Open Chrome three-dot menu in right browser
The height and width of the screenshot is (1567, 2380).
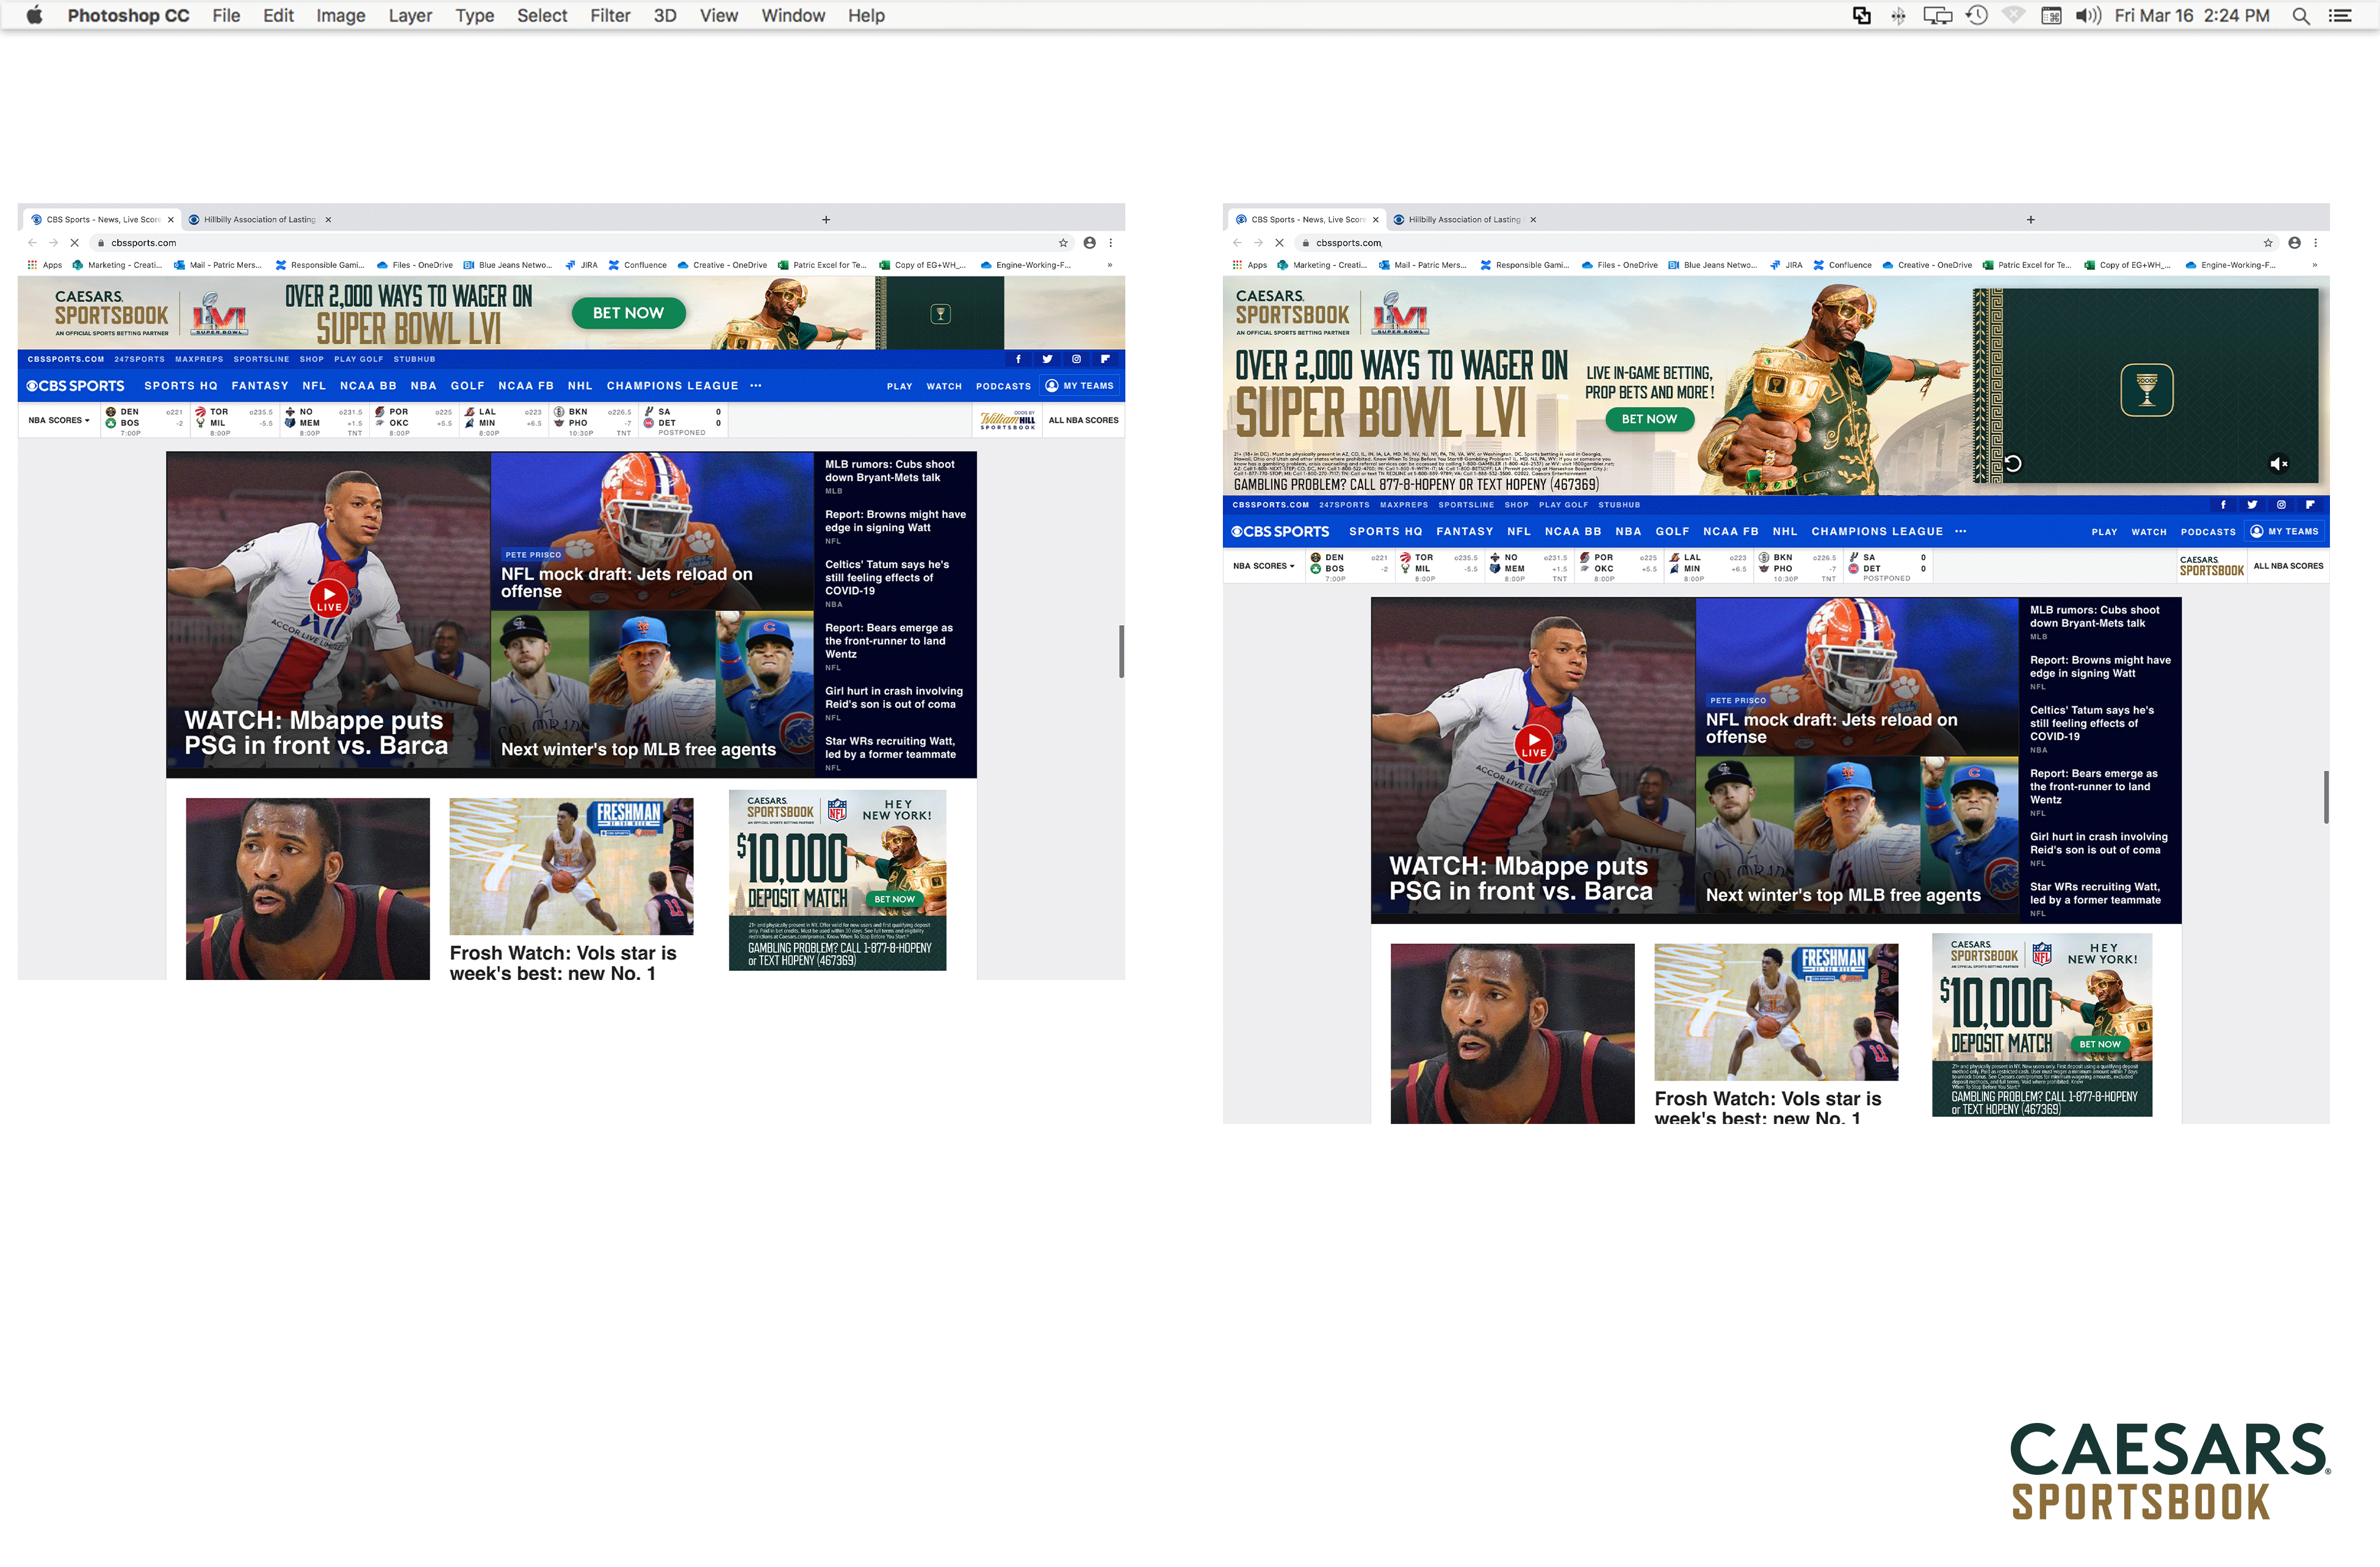click(2316, 242)
